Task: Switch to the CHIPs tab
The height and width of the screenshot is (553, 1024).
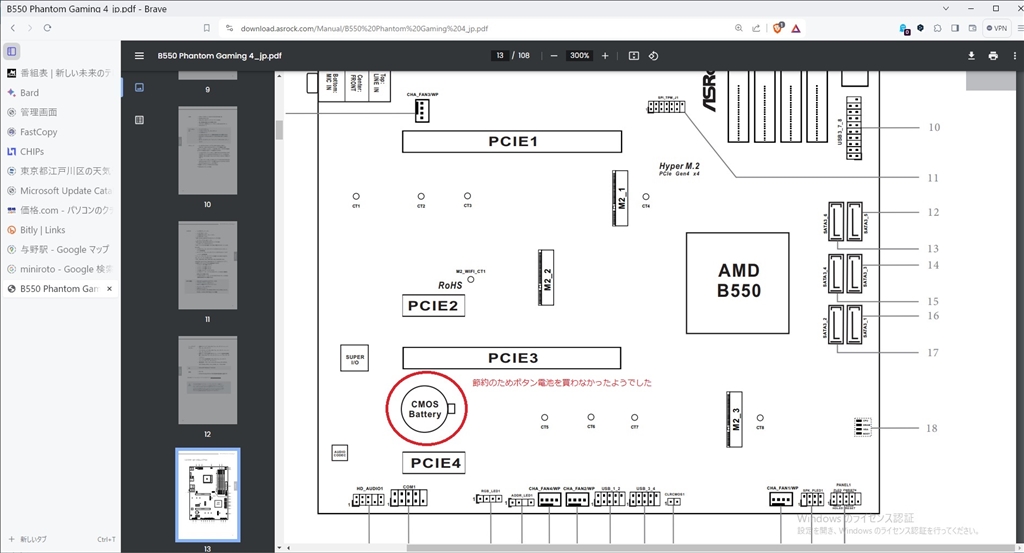Action: pos(61,151)
